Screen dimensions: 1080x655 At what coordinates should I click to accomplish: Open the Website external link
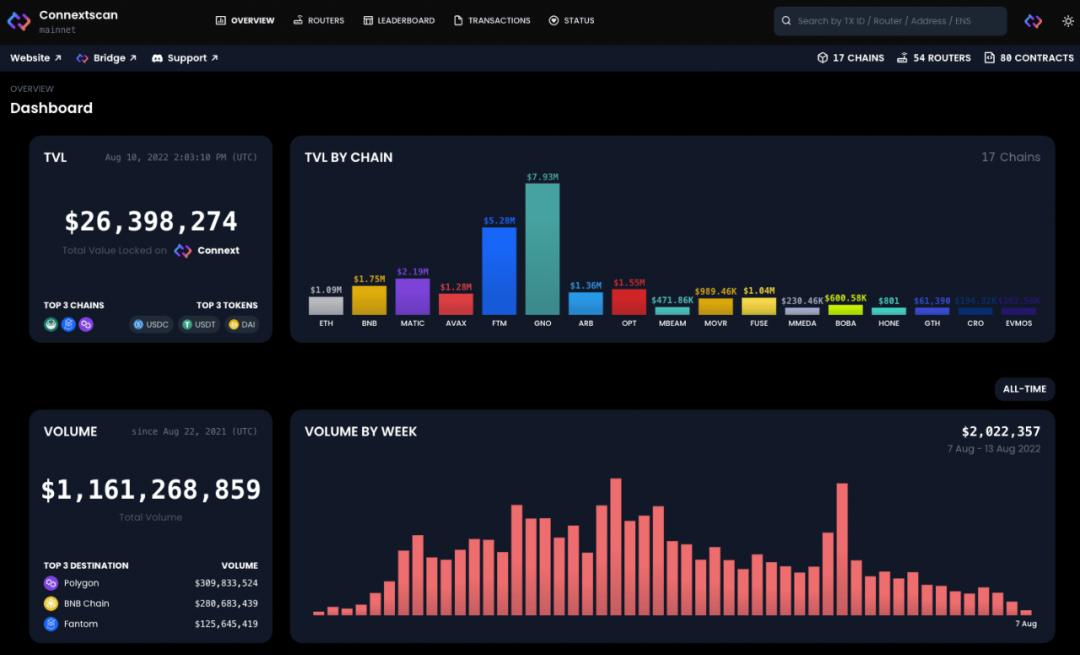[36, 58]
